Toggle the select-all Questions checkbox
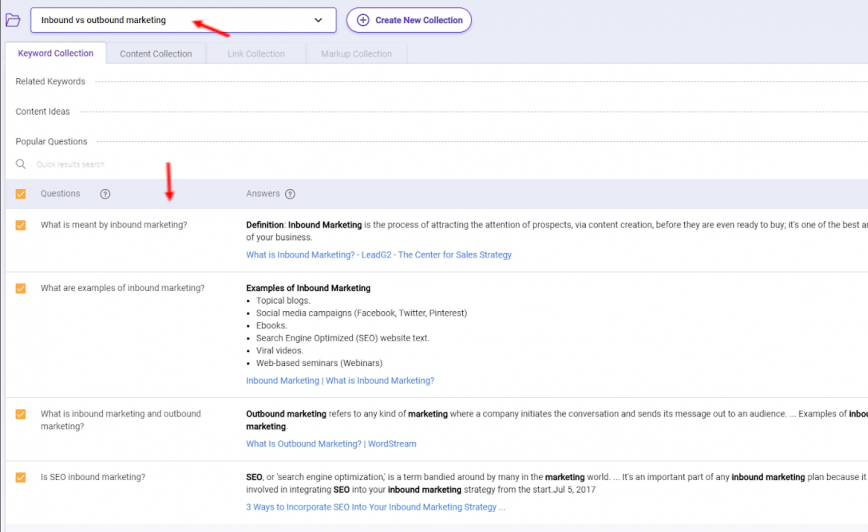The image size is (868, 532). tap(20, 194)
